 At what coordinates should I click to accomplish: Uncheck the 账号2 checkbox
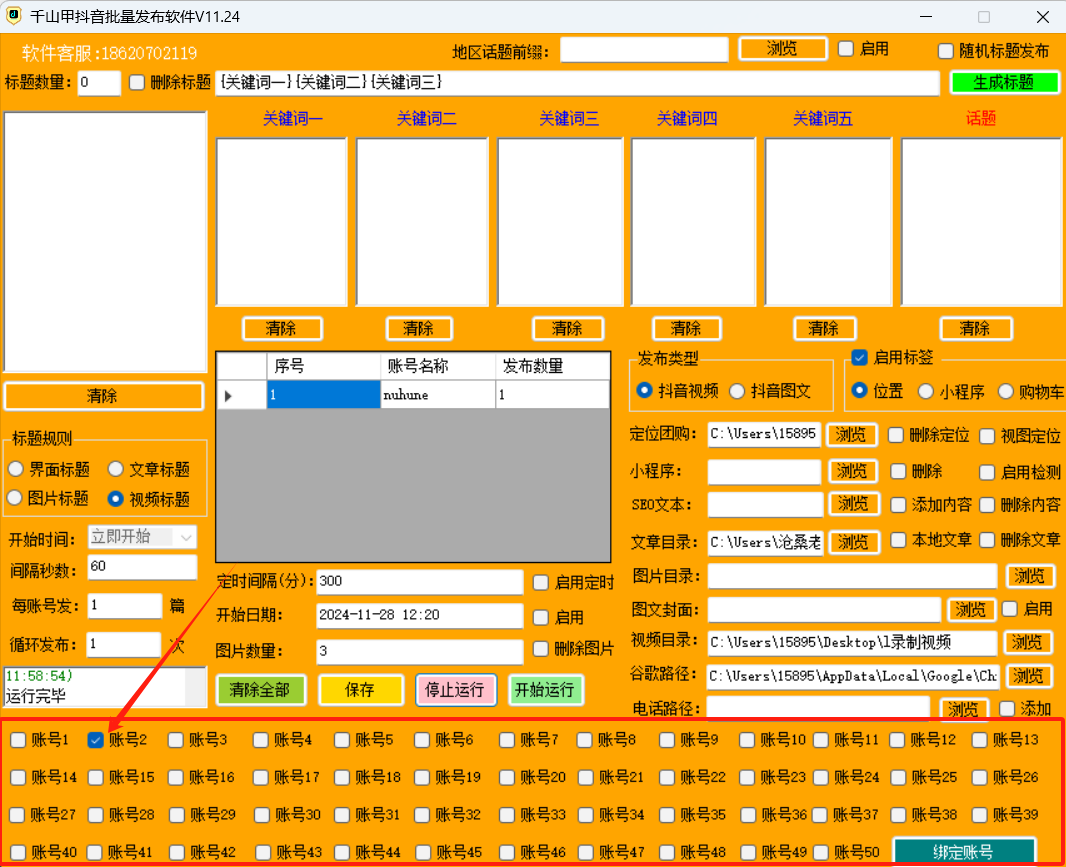pyautogui.click(x=96, y=741)
